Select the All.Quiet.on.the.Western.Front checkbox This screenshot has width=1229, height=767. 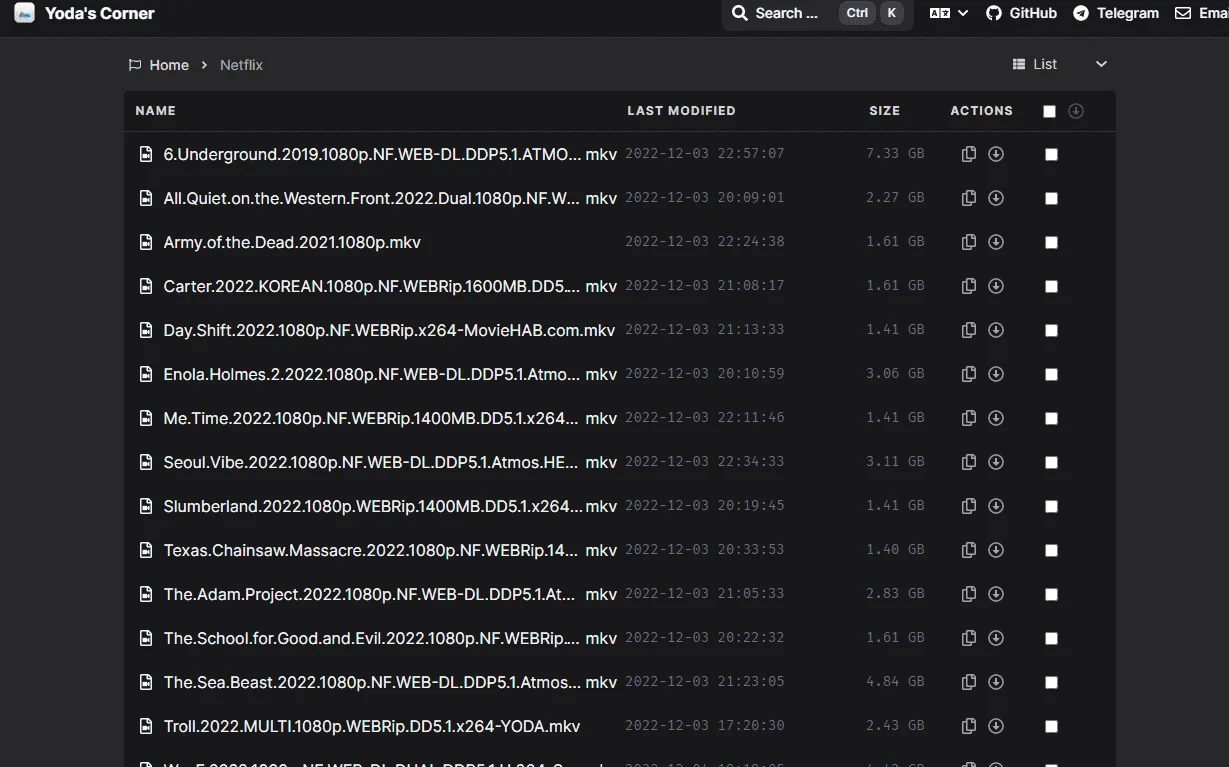click(1051, 198)
